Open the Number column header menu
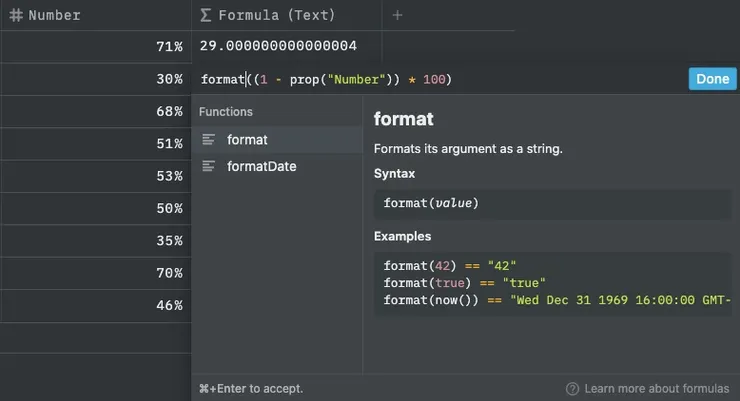Viewport: 740px width, 401px height. click(x=55, y=15)
